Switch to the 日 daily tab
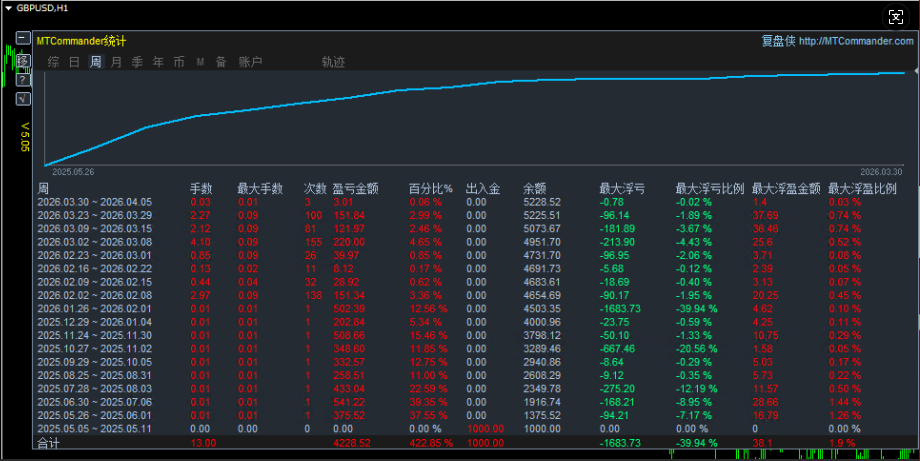The width and height of the screenshot is (920, 461). pyautogui.click(x=74, y=62)
